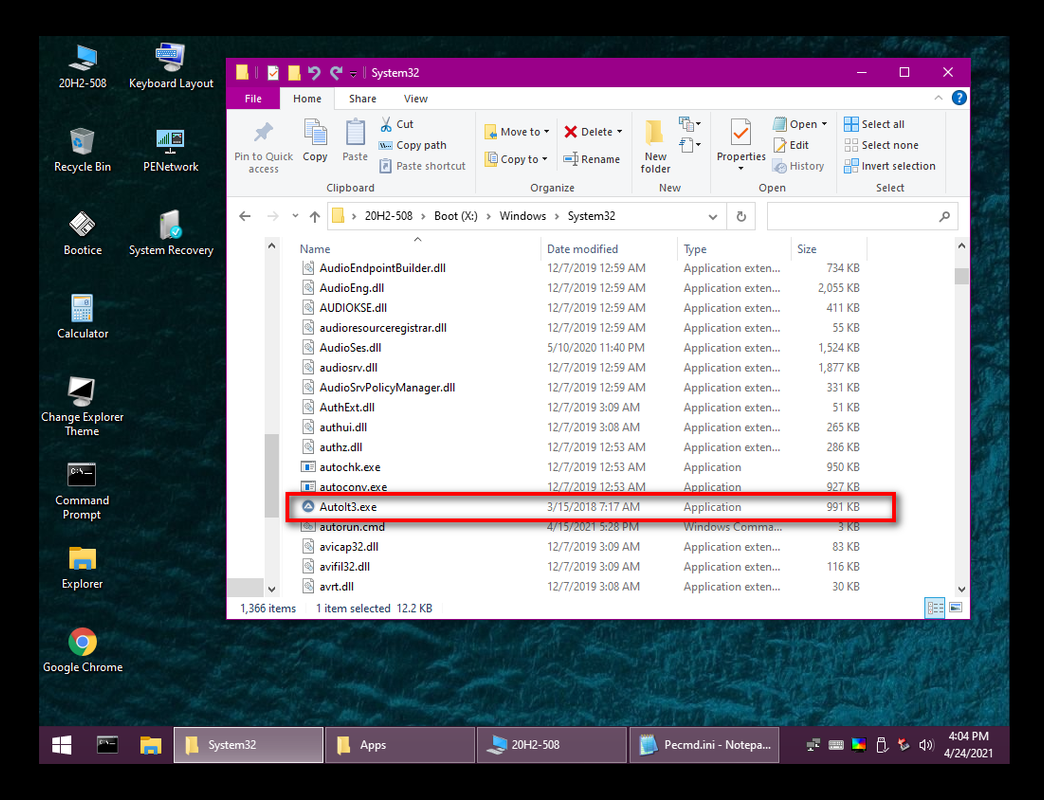Open Command Prompt desktop shortcut

[x=83, y=491]
